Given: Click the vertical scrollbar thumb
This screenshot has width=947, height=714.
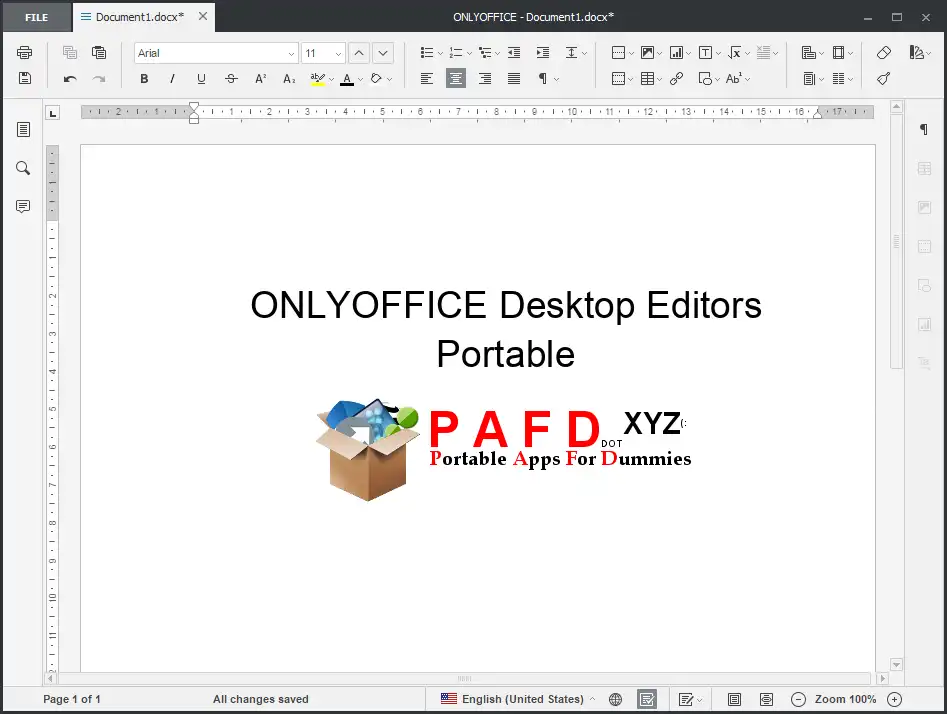Looking at the screenshot, I should [897, 242].
